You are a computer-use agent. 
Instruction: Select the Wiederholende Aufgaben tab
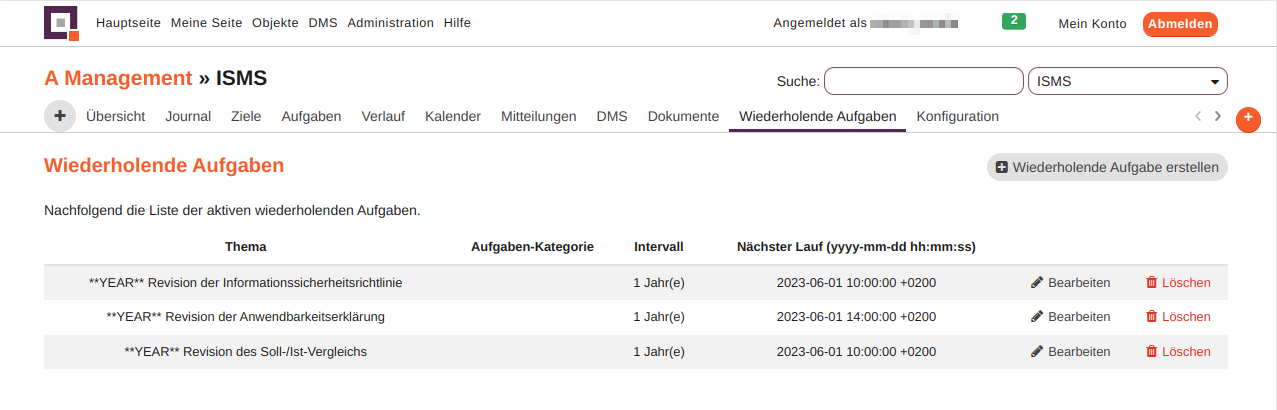tap(818, 116)
